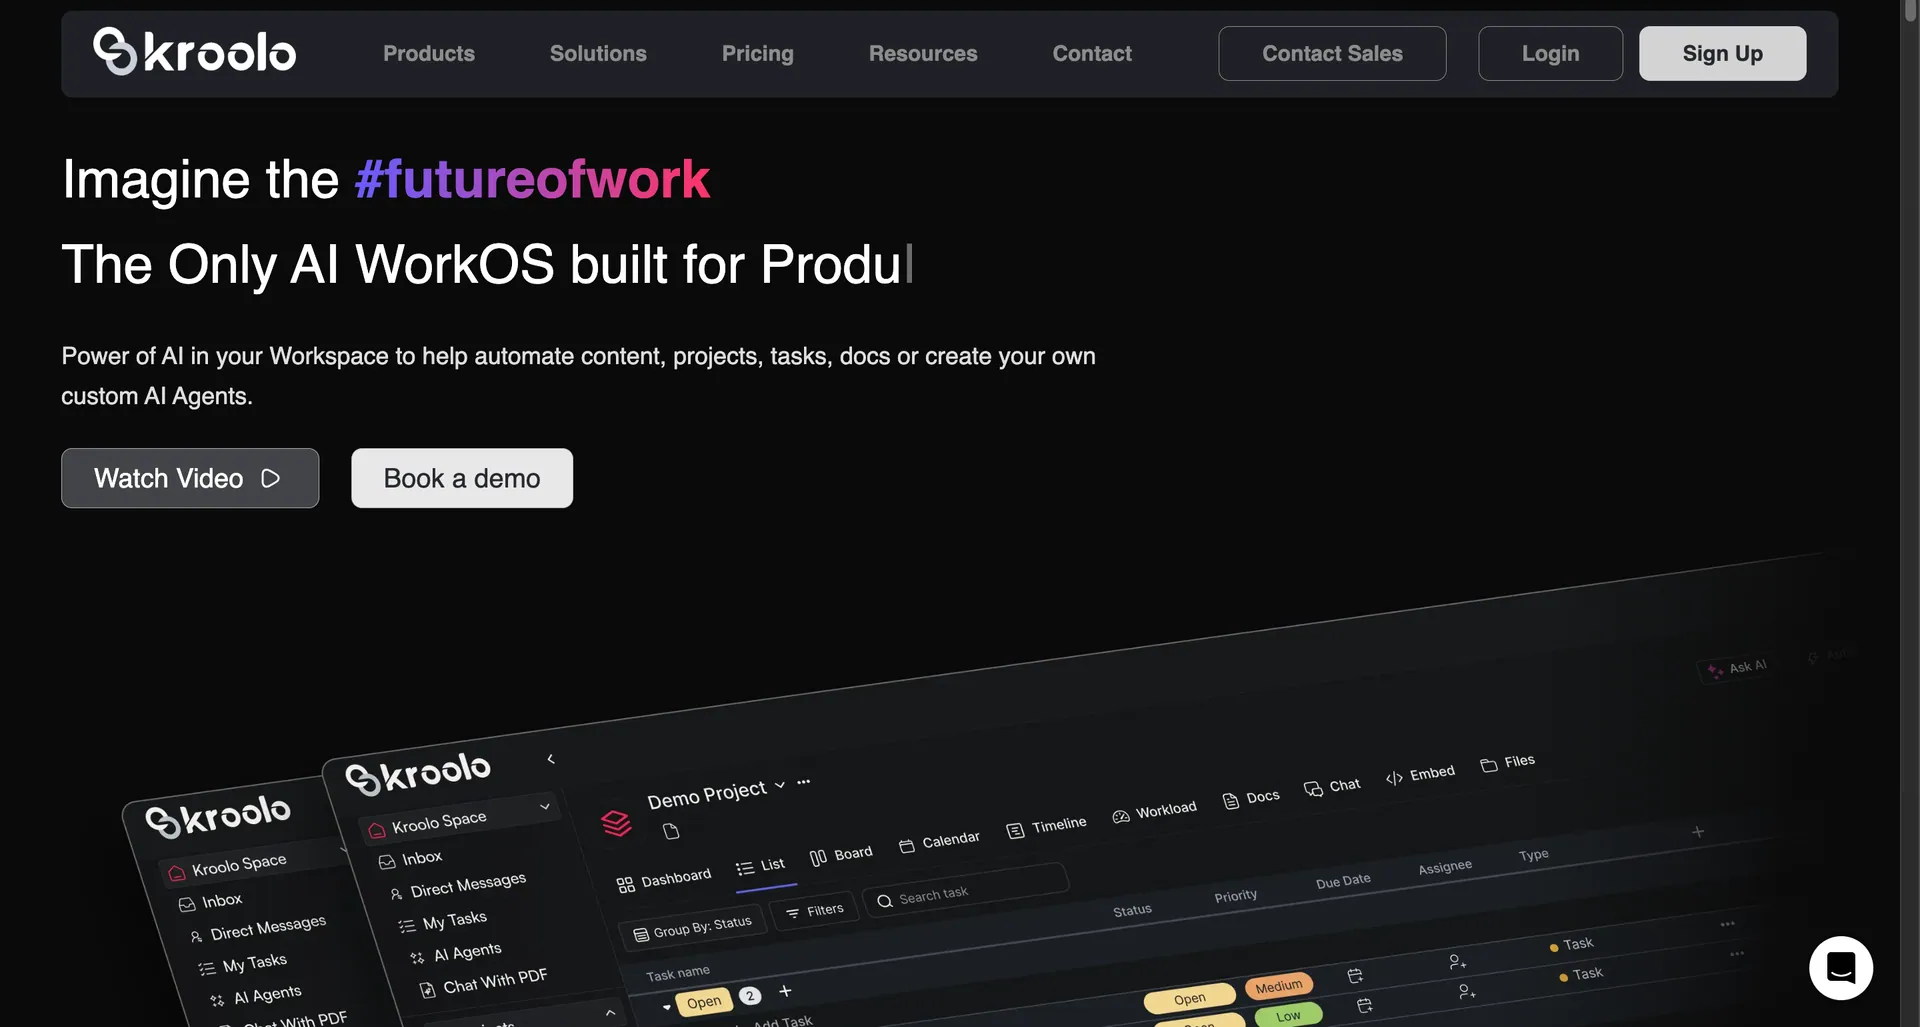This screenshot has width=1920, height=1027.
Task: Click the Filters button
Action: coord(814,911)
